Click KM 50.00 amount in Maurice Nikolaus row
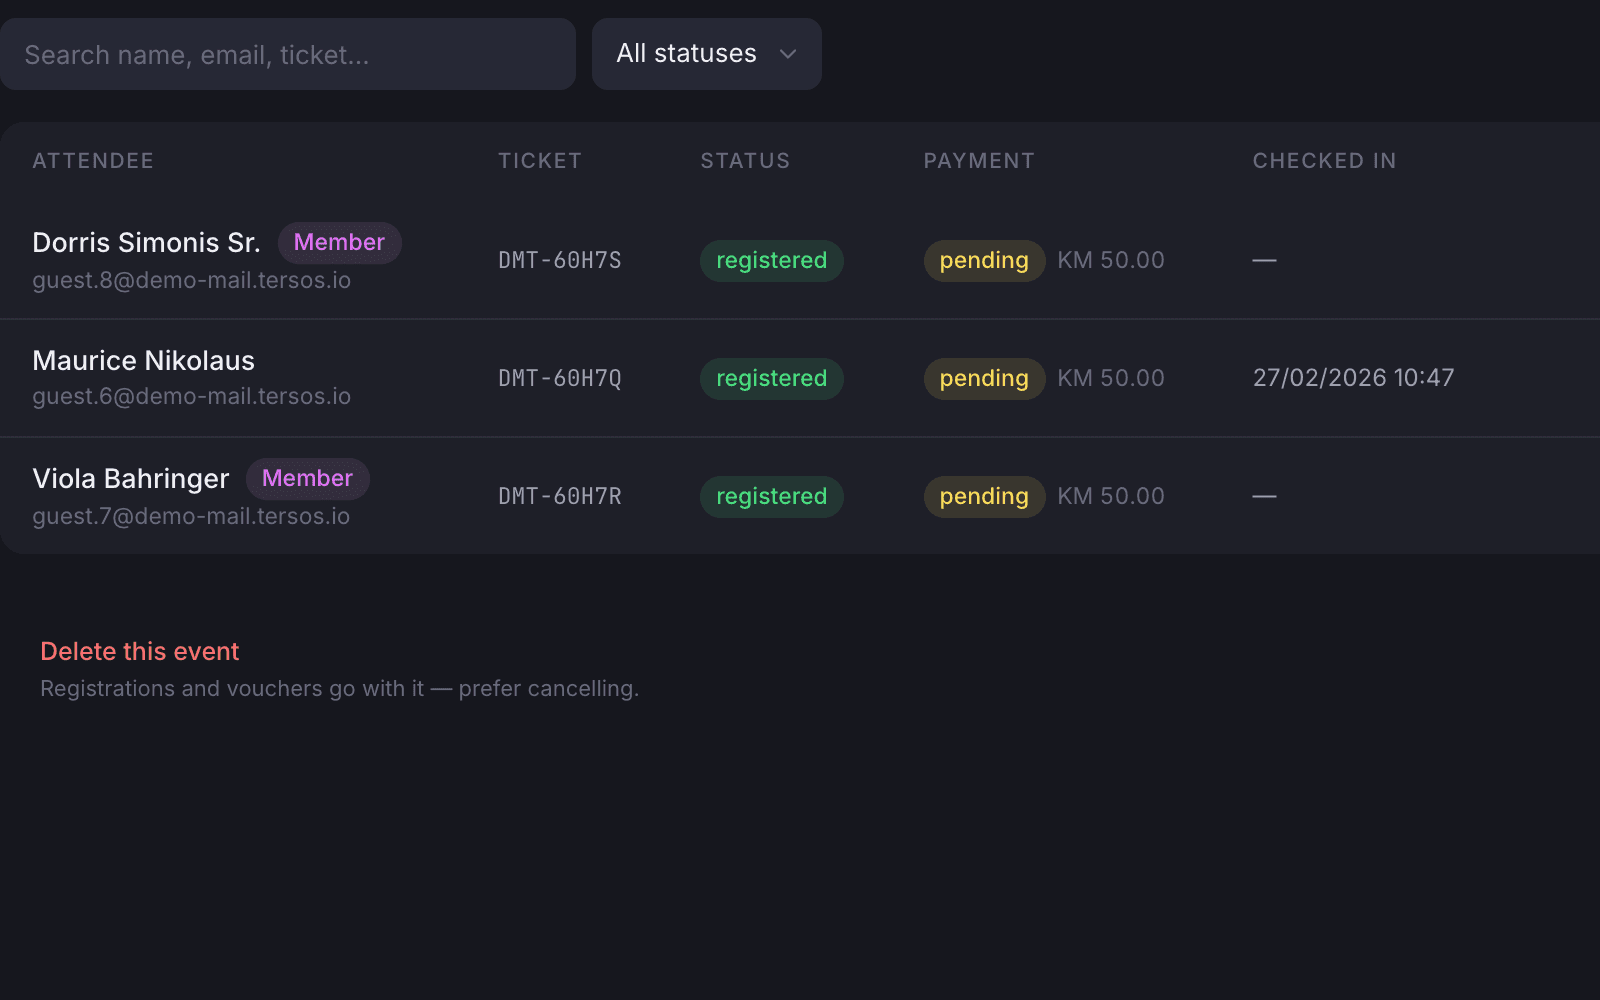Image resolution: width=1600 pixels, height=1000 pixels. coord(1111,378)
